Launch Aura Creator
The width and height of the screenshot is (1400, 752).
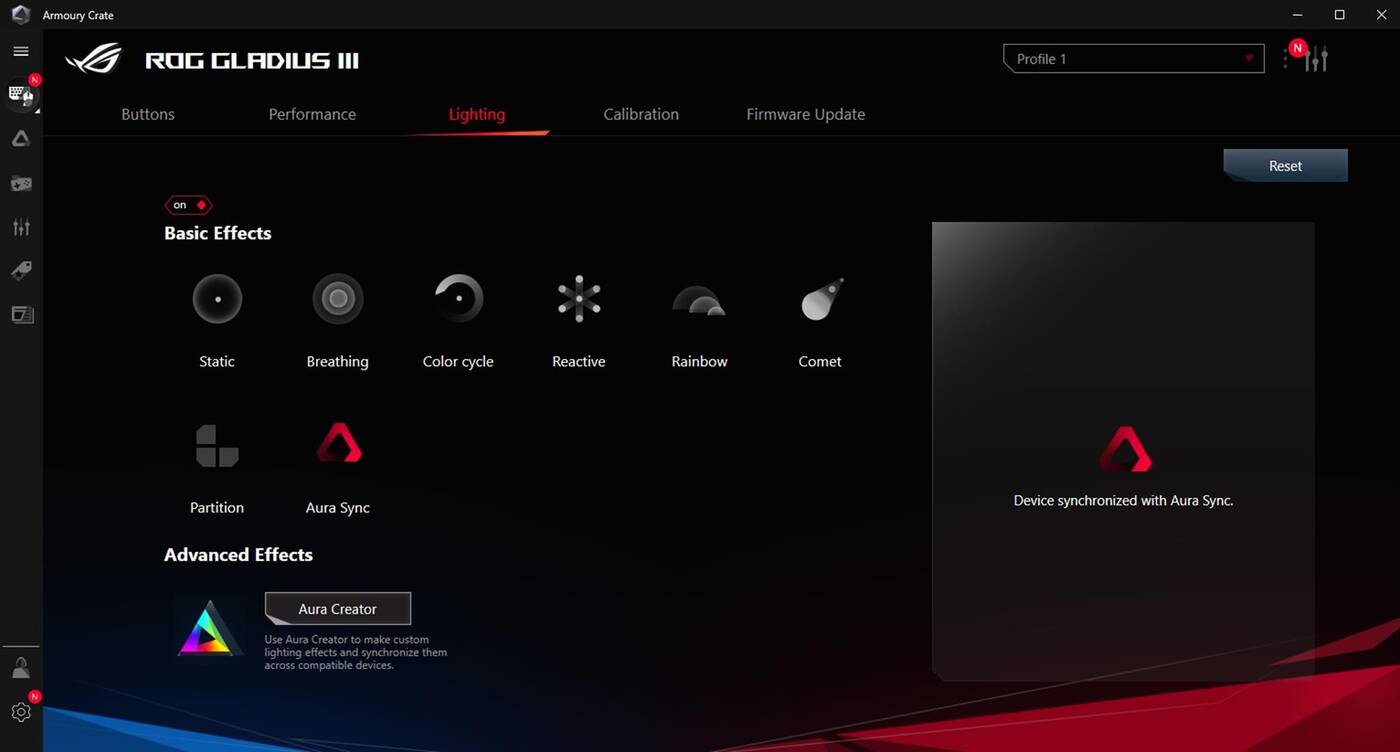[x=338, y=608]
